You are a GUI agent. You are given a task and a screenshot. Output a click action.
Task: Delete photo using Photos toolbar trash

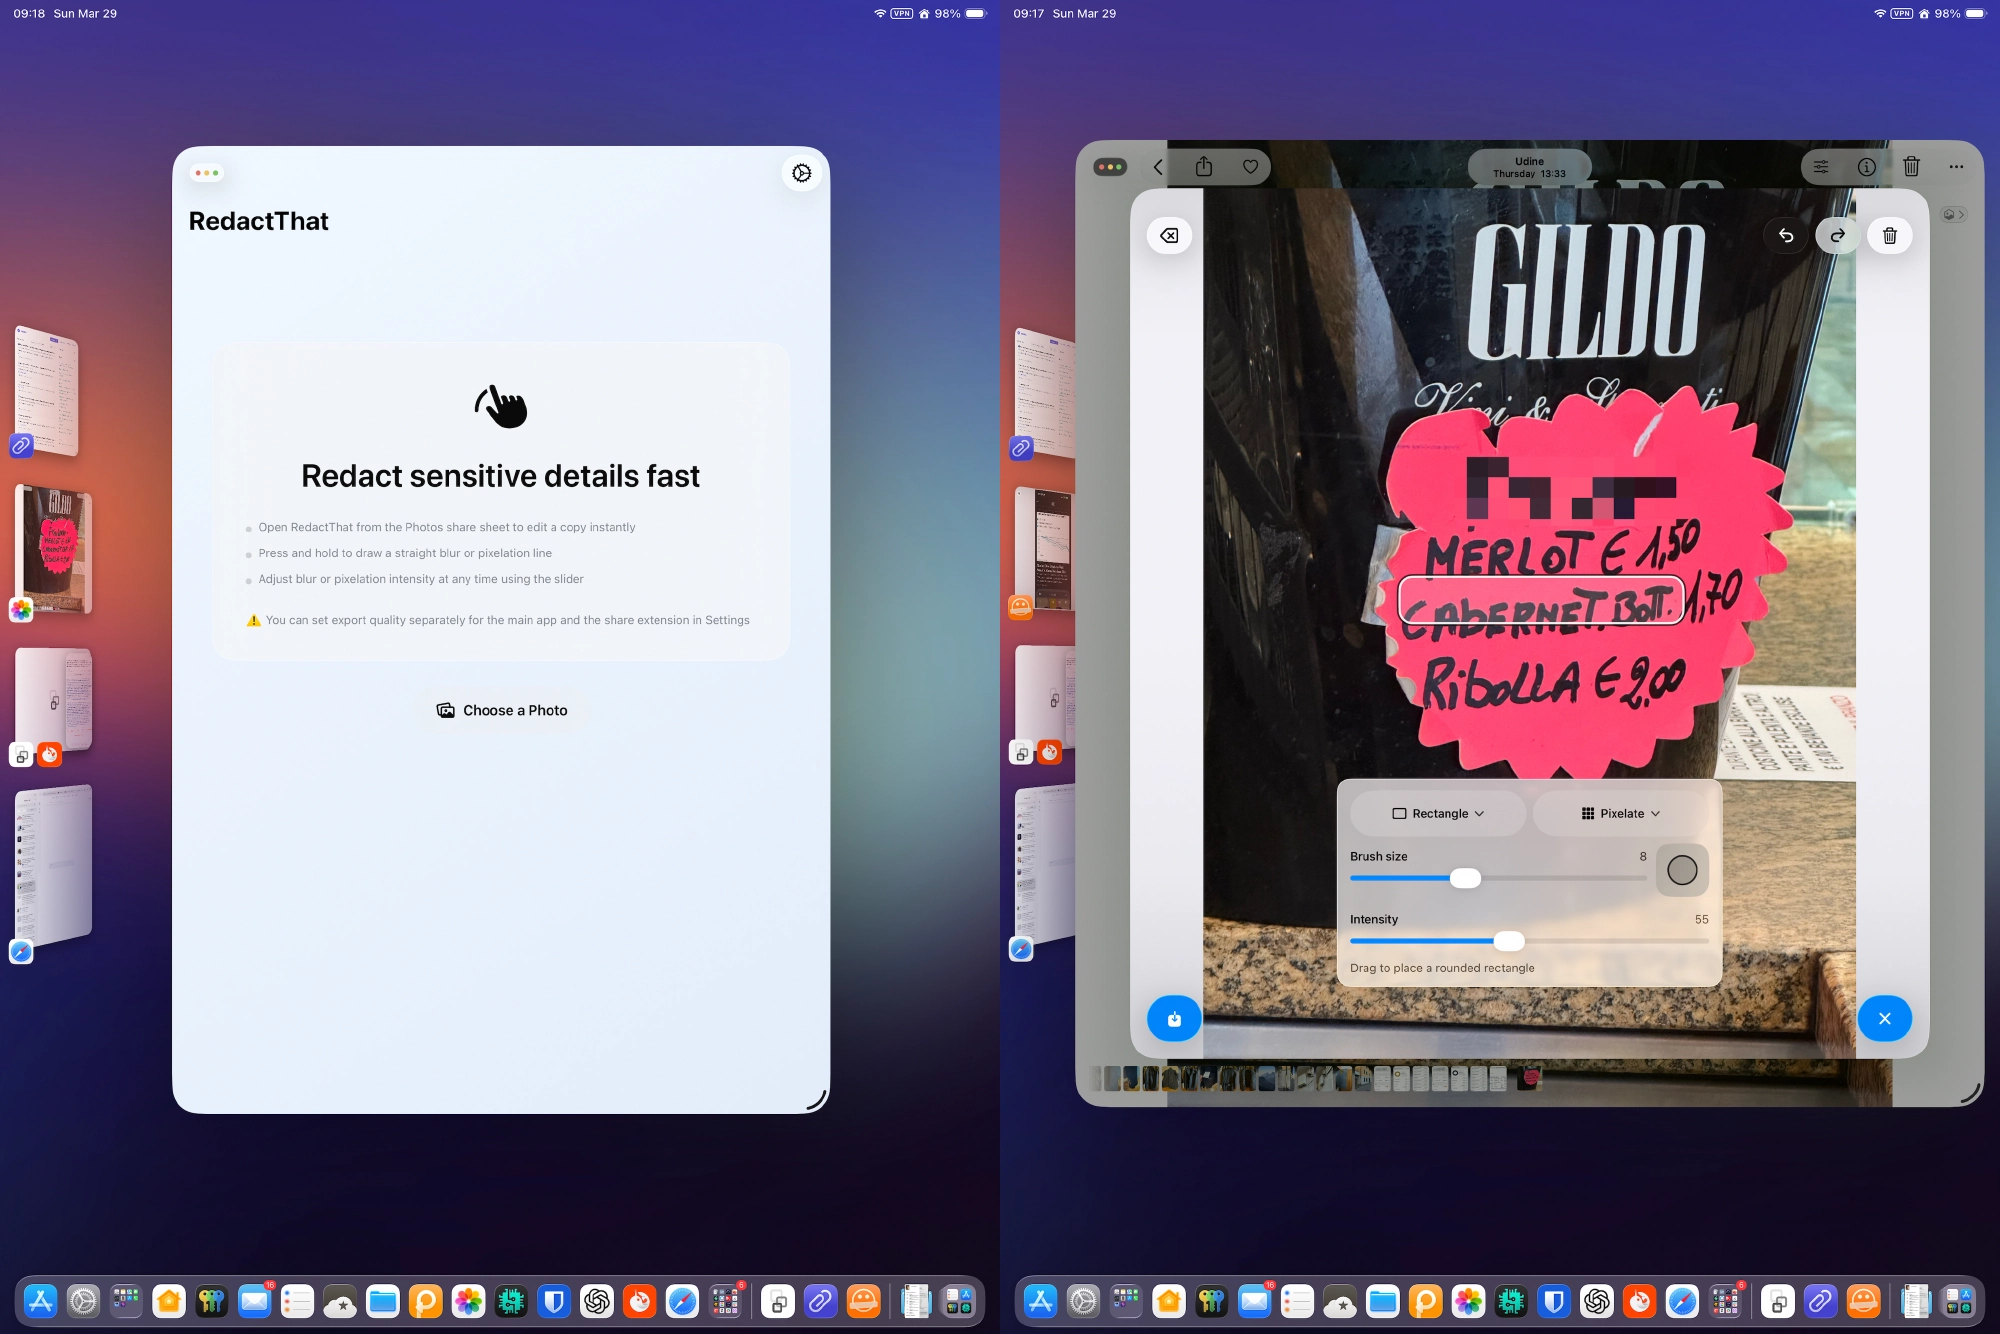coord(1911,166)
